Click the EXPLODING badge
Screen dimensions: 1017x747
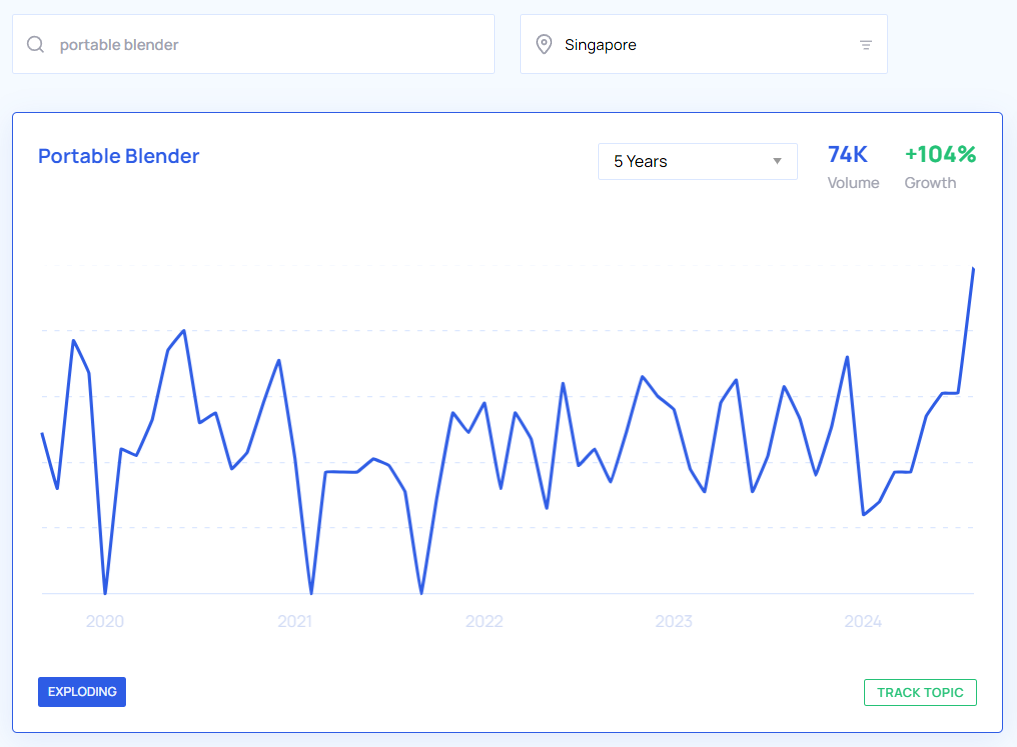[82, 692]
